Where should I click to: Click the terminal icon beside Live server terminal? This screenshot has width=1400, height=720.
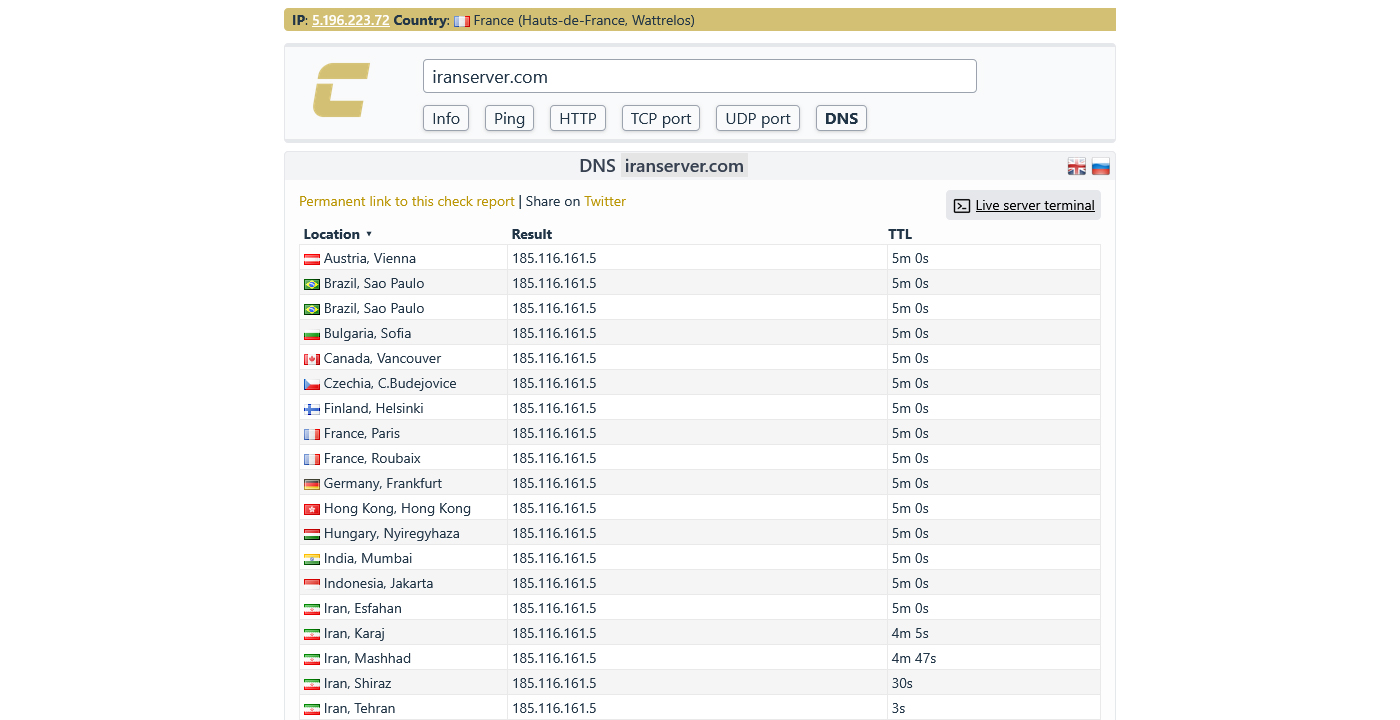tap(961, 206)
